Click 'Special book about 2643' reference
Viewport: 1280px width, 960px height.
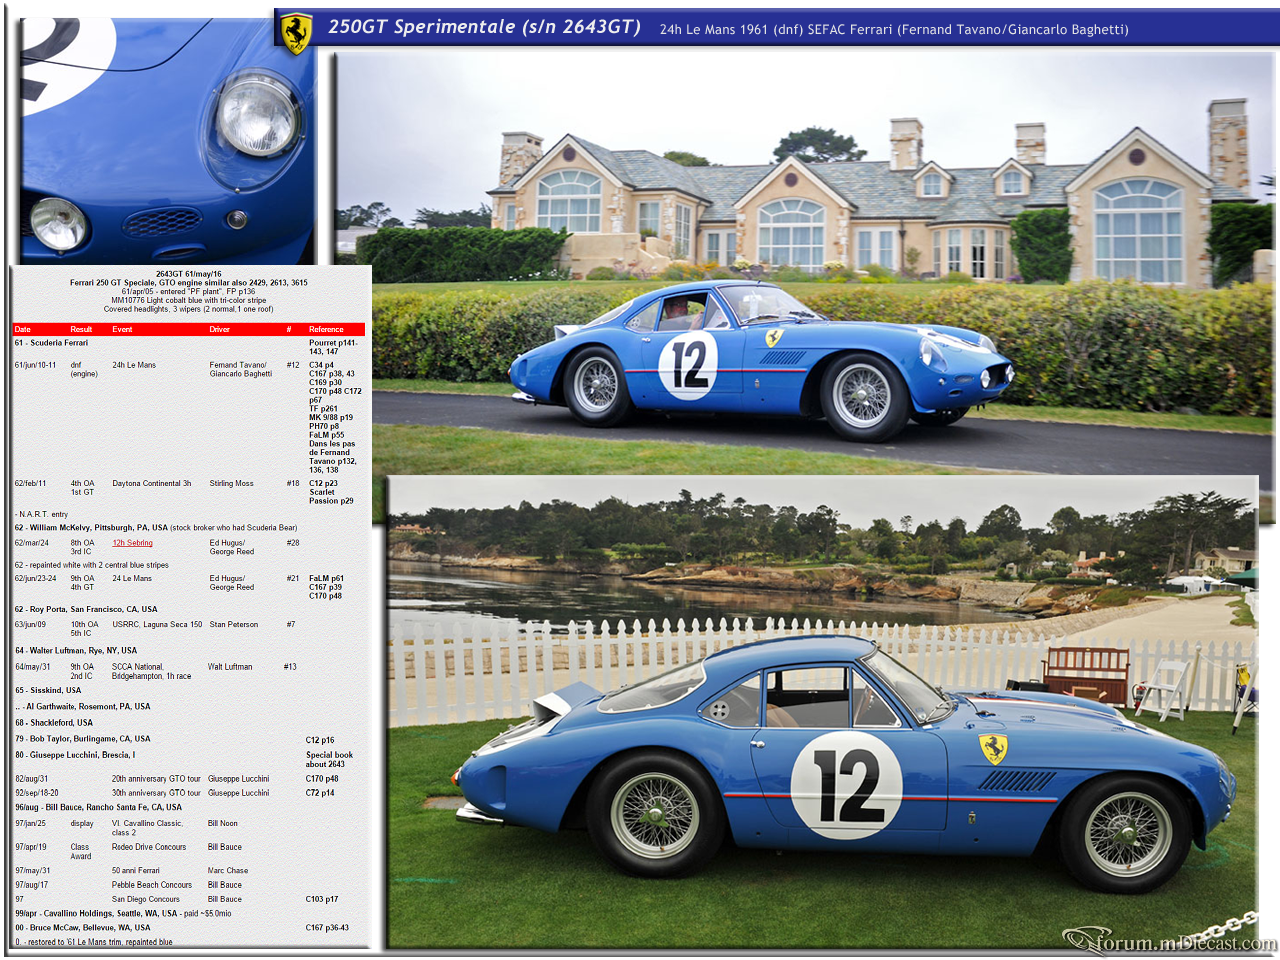(329, 759)
